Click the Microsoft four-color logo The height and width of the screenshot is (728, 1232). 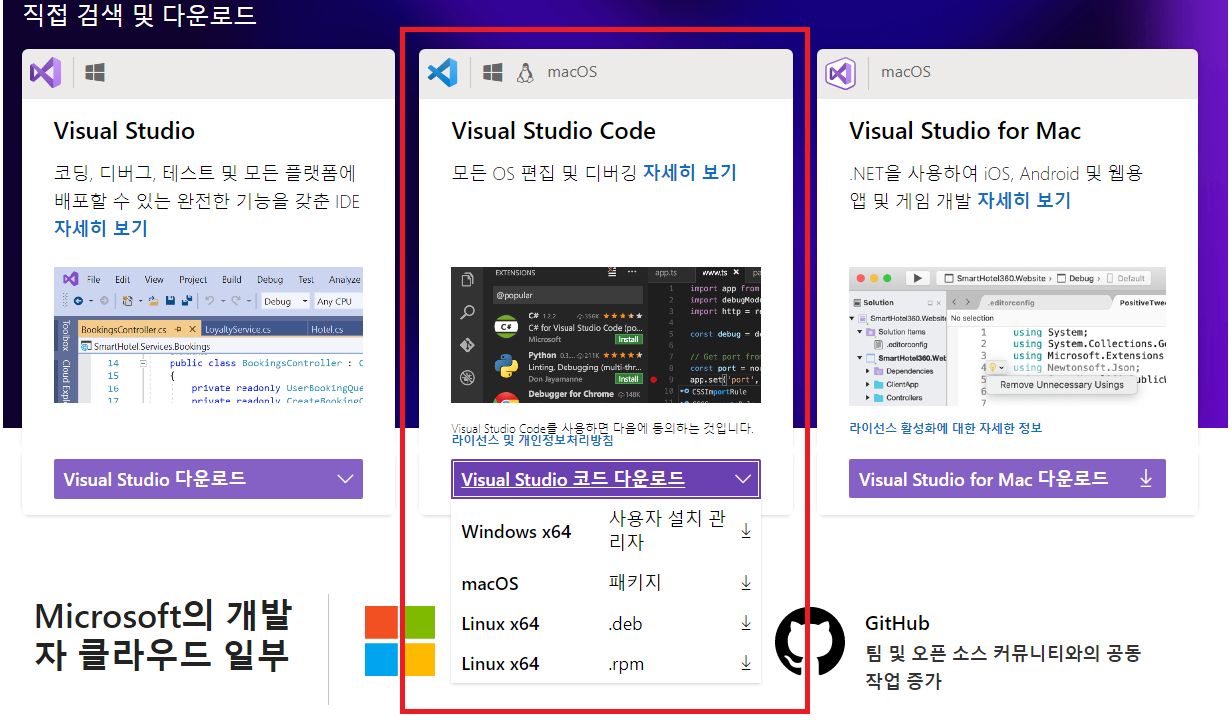tap(400, 641)
